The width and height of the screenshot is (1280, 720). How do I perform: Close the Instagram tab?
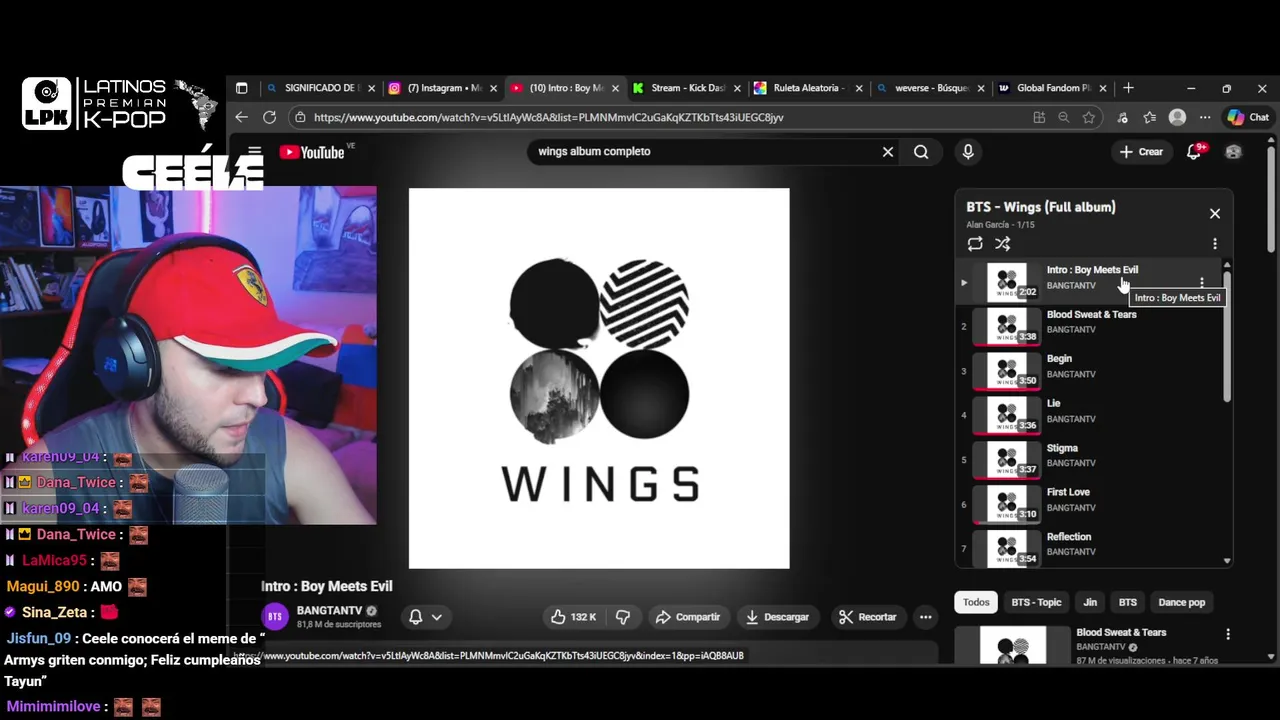coord(493,88)
